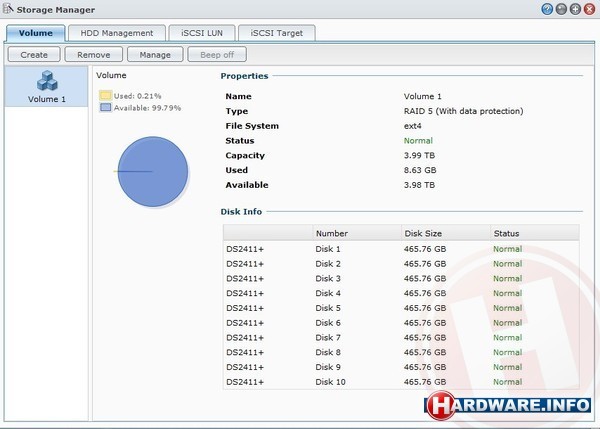This screenshot has height=429, width=600.
Task: Click the green Normal status in Properties
Action: tap(418, 141)
